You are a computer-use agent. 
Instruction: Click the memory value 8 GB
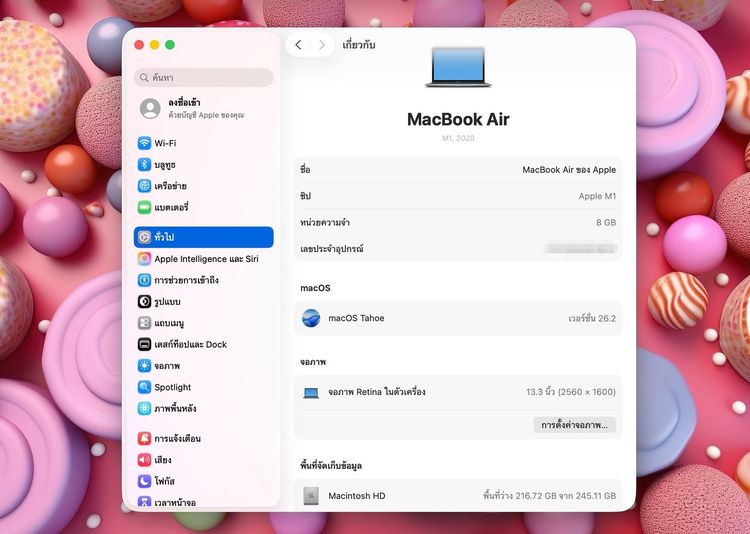[606, 222]
